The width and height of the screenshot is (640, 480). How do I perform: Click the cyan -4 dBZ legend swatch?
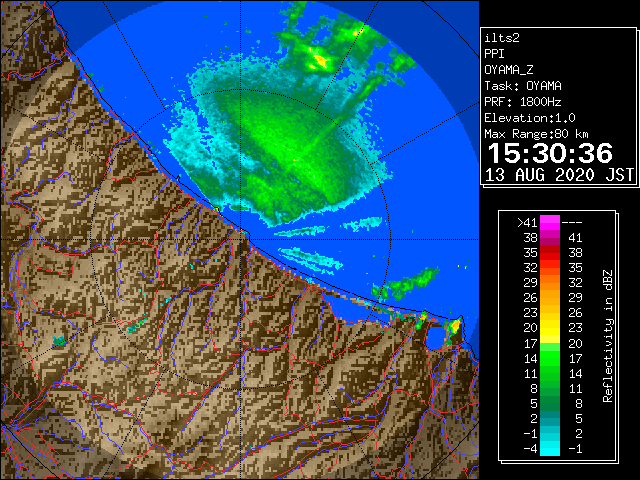[x=550, y=448]
